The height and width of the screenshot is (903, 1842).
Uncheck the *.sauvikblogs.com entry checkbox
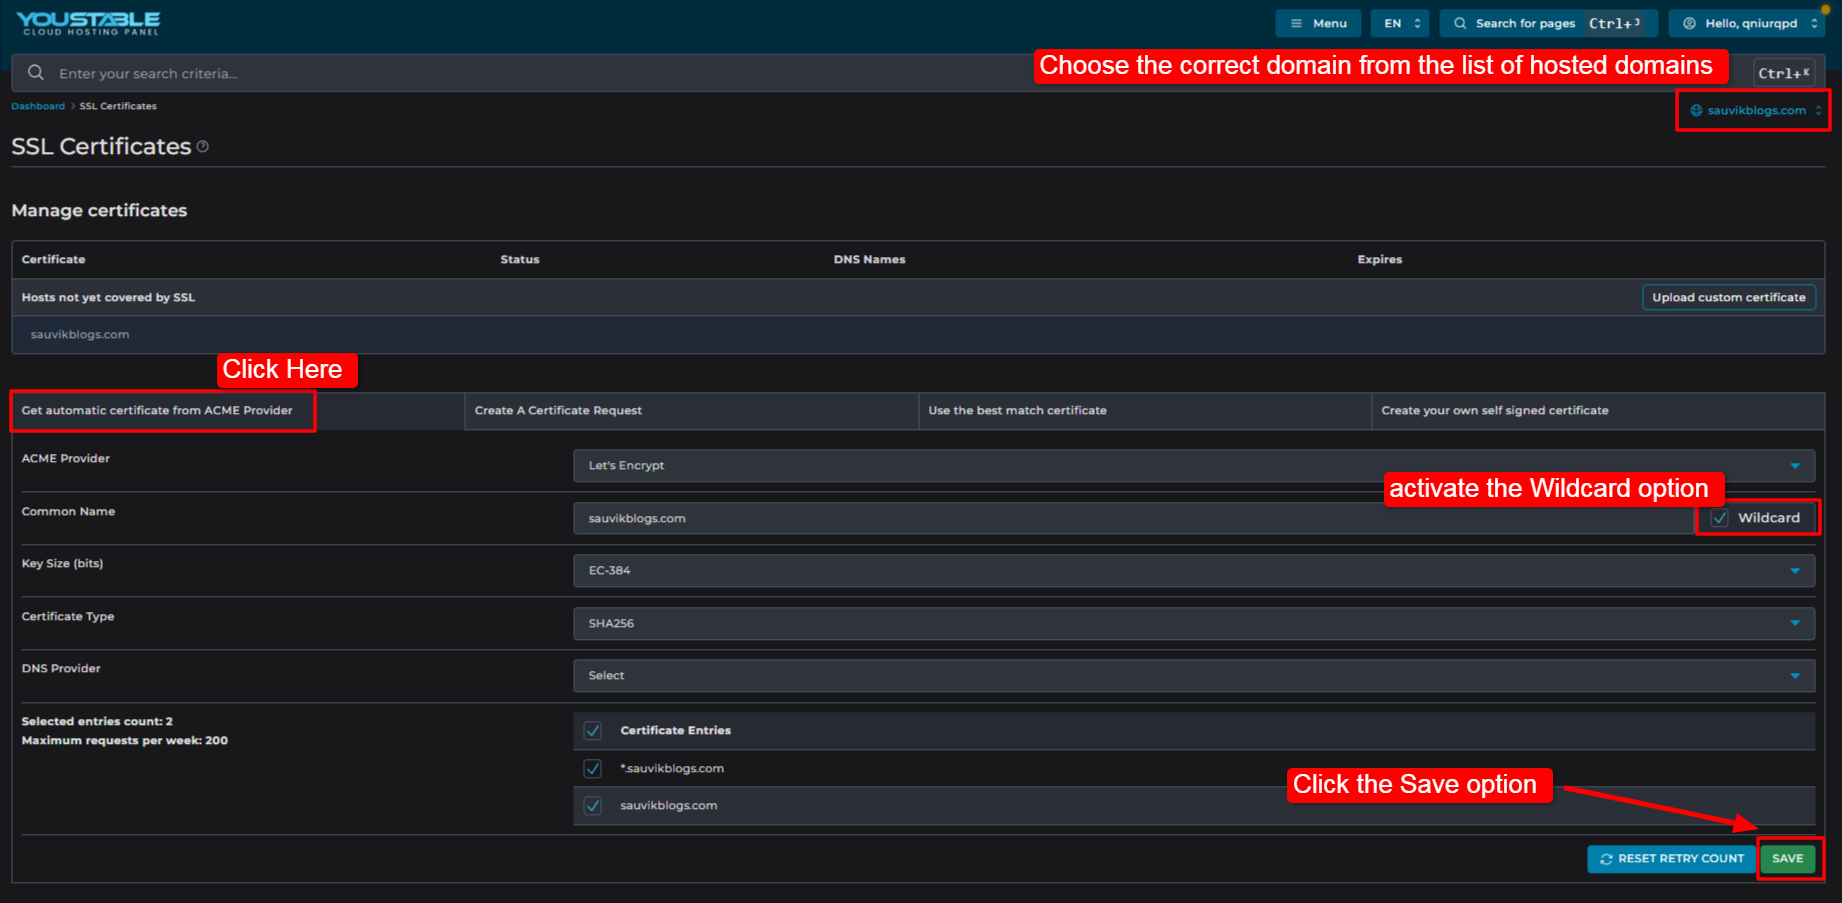pyautogui.click(x=593, y=769)
